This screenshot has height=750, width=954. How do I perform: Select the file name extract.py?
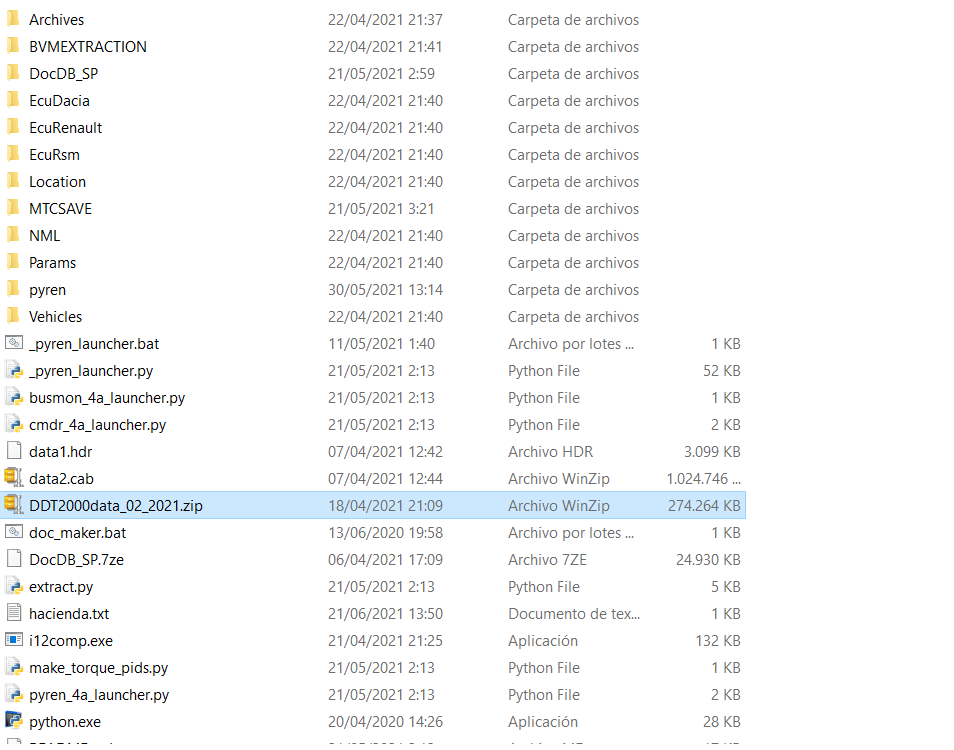(x=61, y=587)
